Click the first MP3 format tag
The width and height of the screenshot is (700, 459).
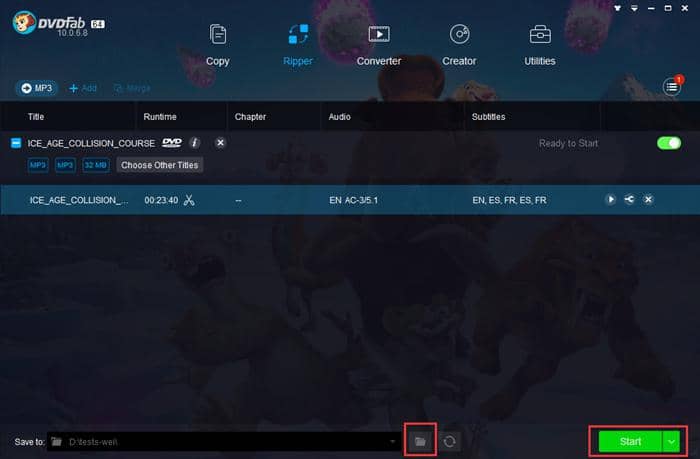38,165
